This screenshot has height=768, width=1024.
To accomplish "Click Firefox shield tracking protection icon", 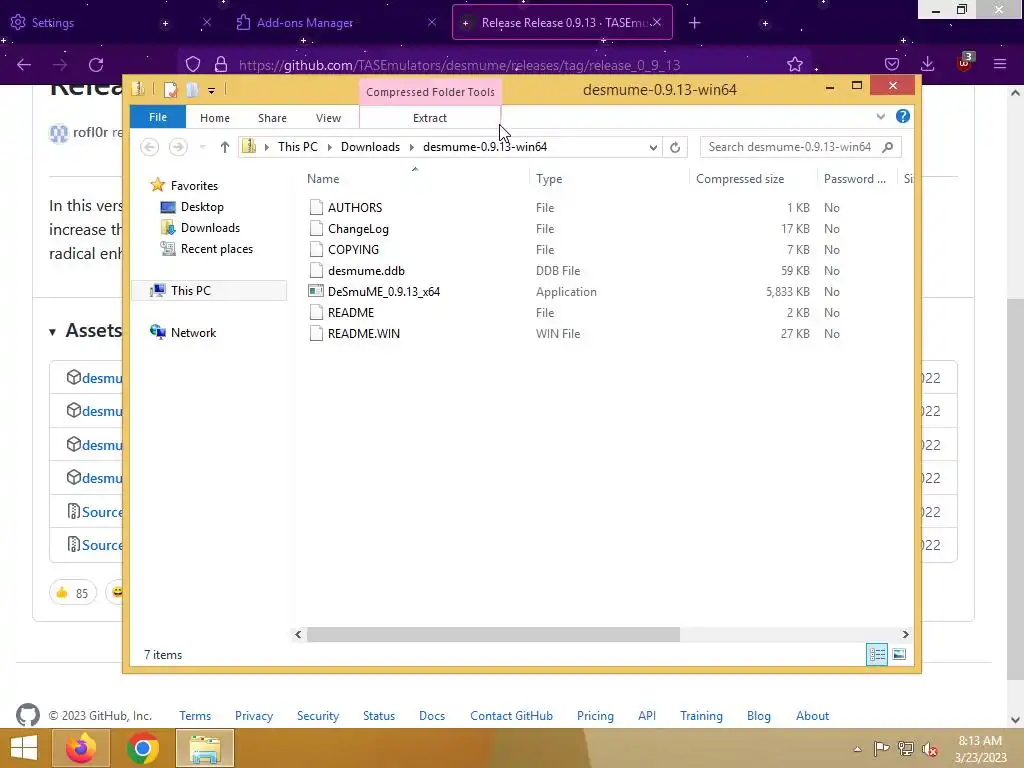I will tap(193, 65).
